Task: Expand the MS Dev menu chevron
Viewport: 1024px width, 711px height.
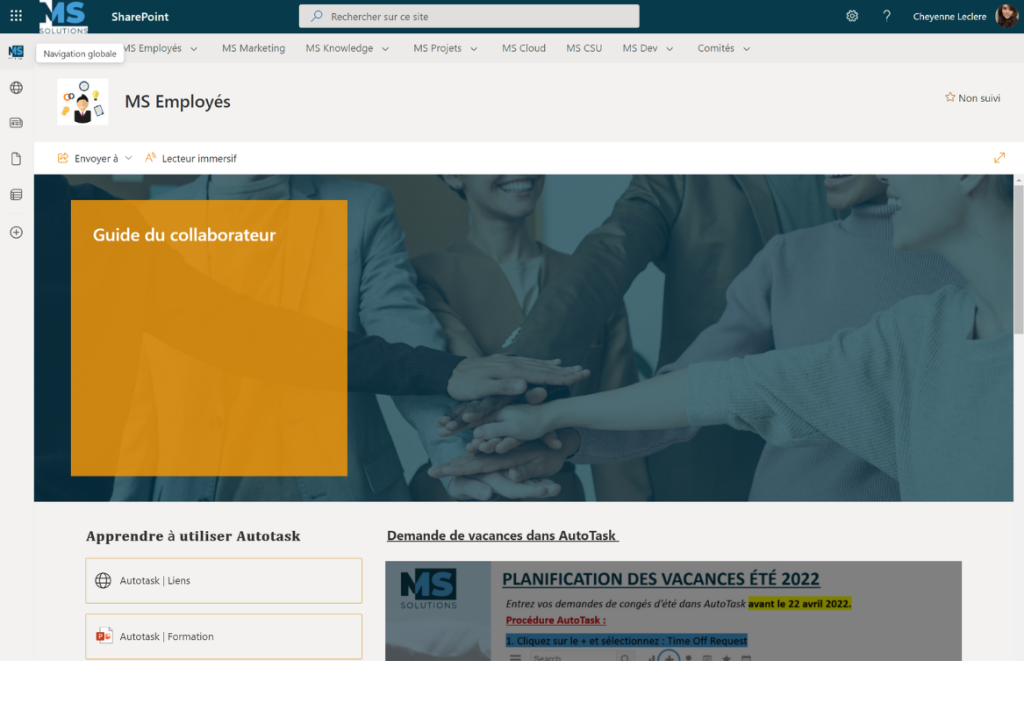Action: coord(669,49)
